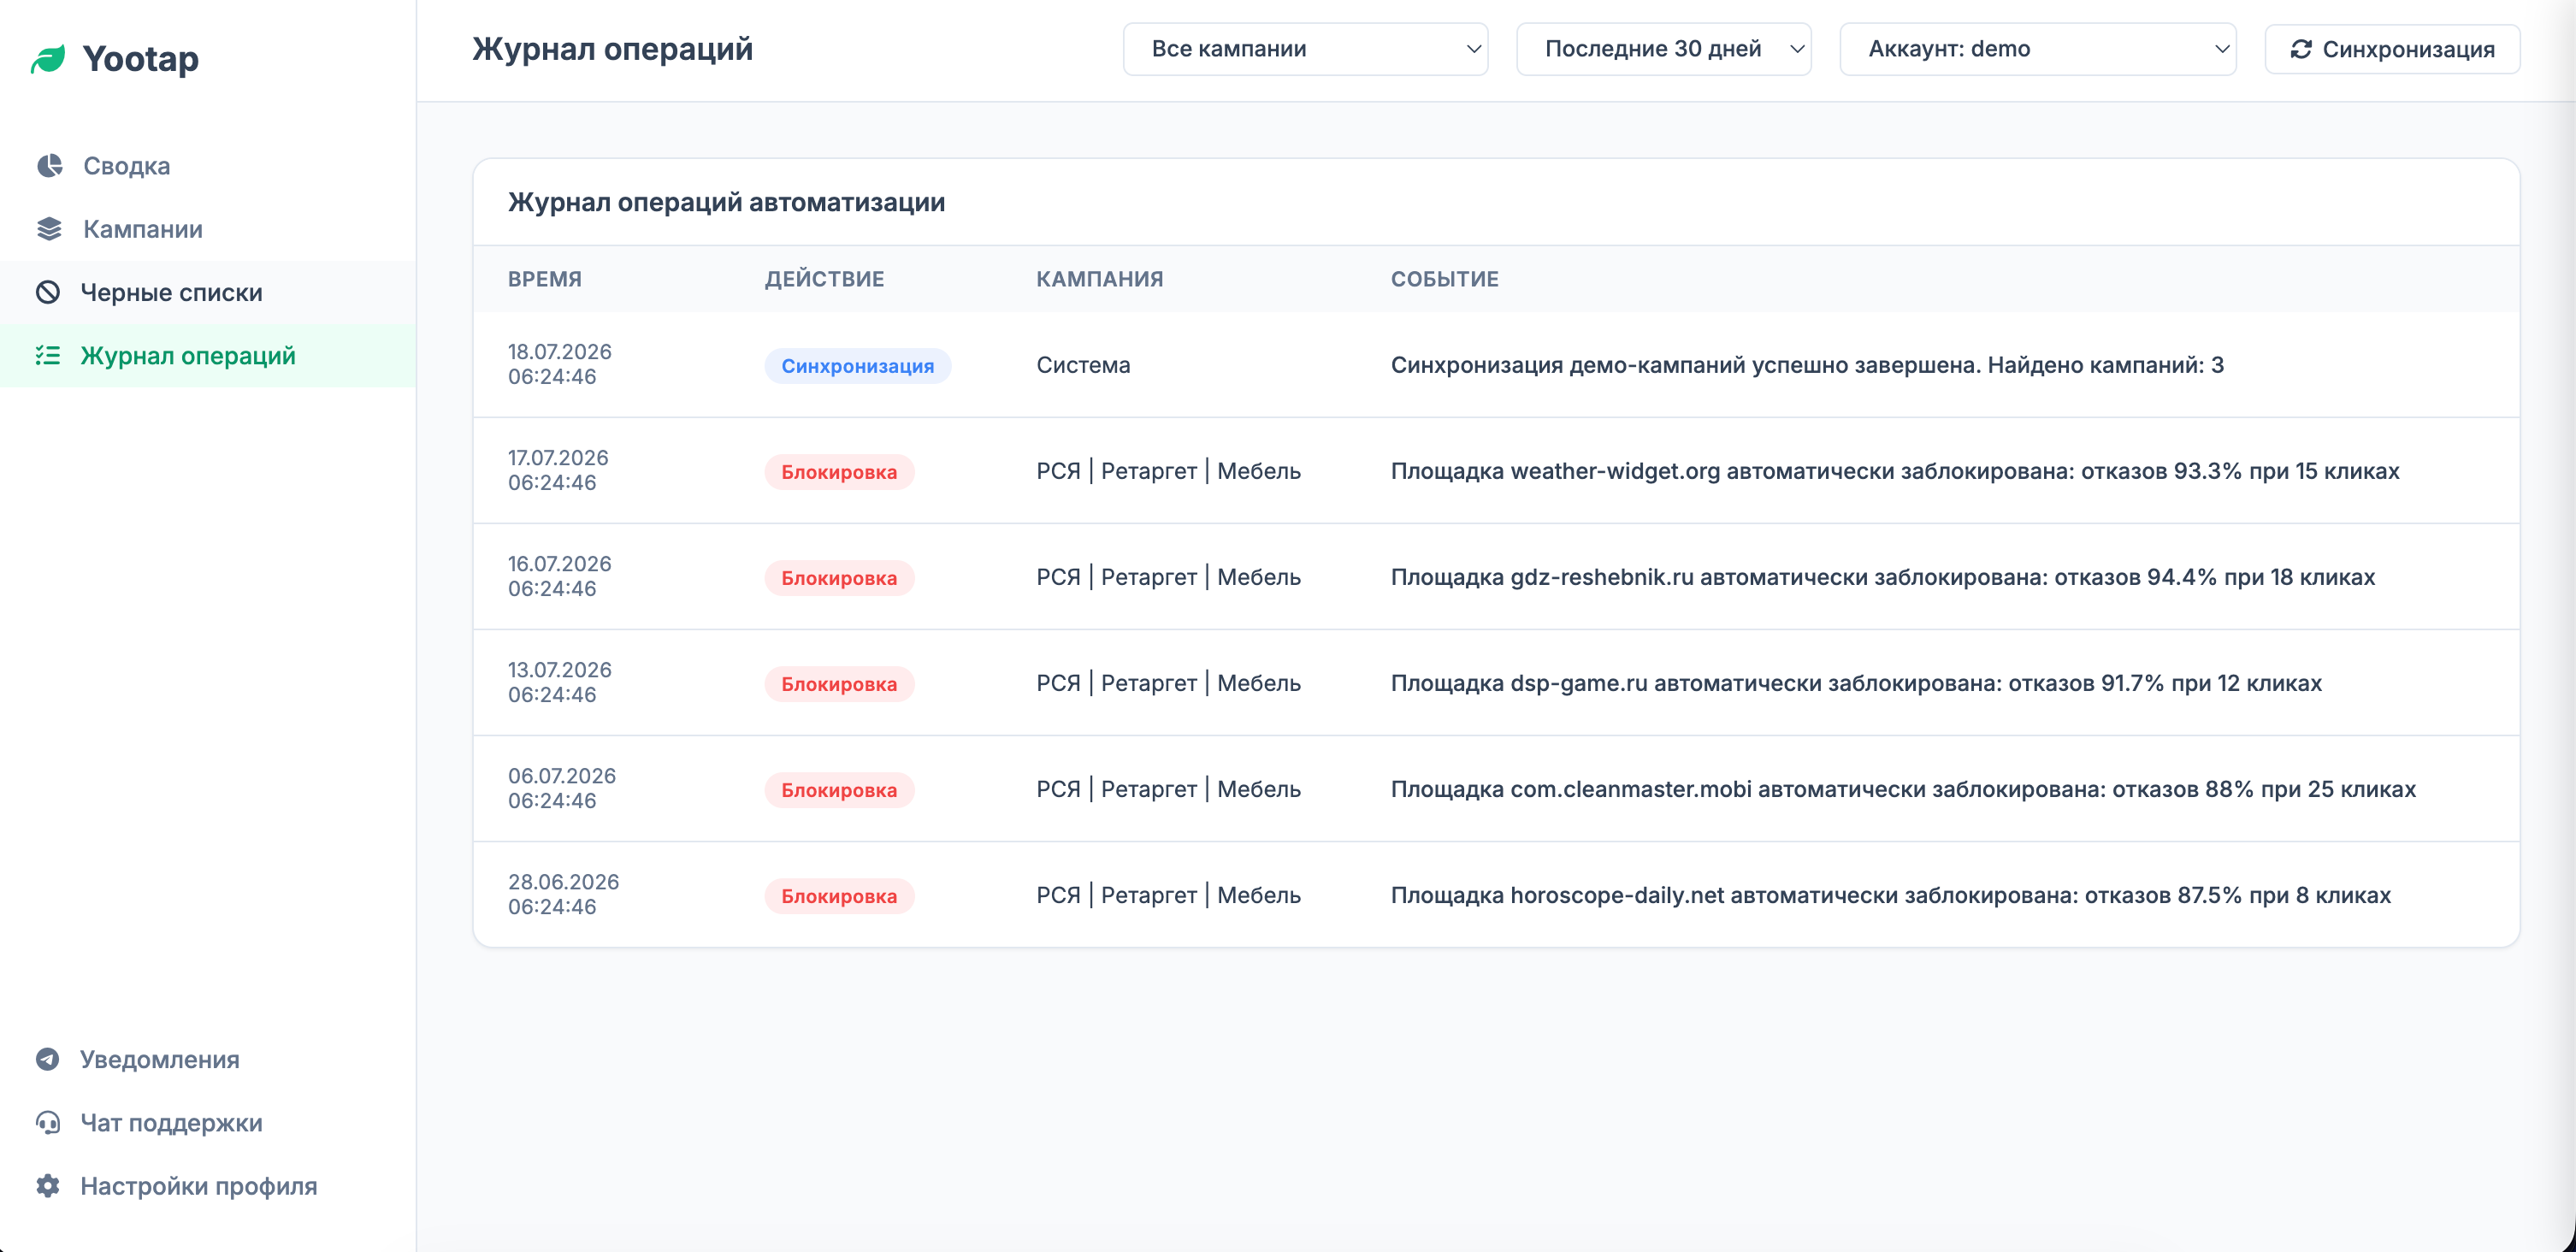Expand the Аккаунт: demo dropdown

(x=2037, y=49)
